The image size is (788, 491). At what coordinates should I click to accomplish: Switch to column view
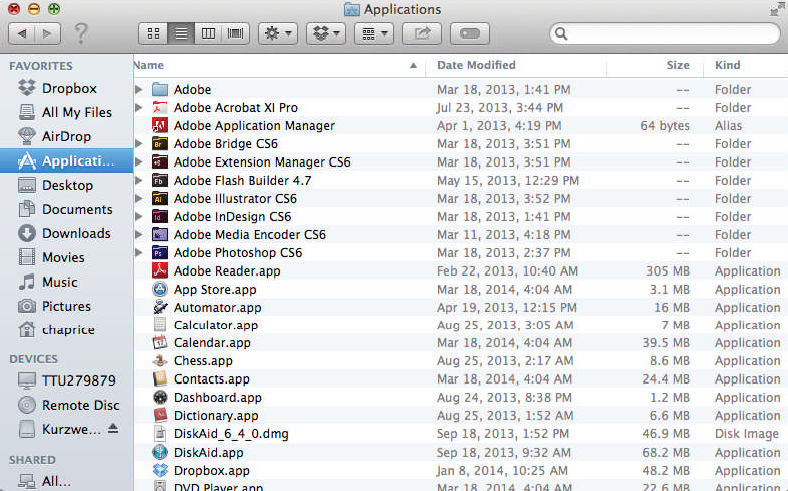coord(208,34)
